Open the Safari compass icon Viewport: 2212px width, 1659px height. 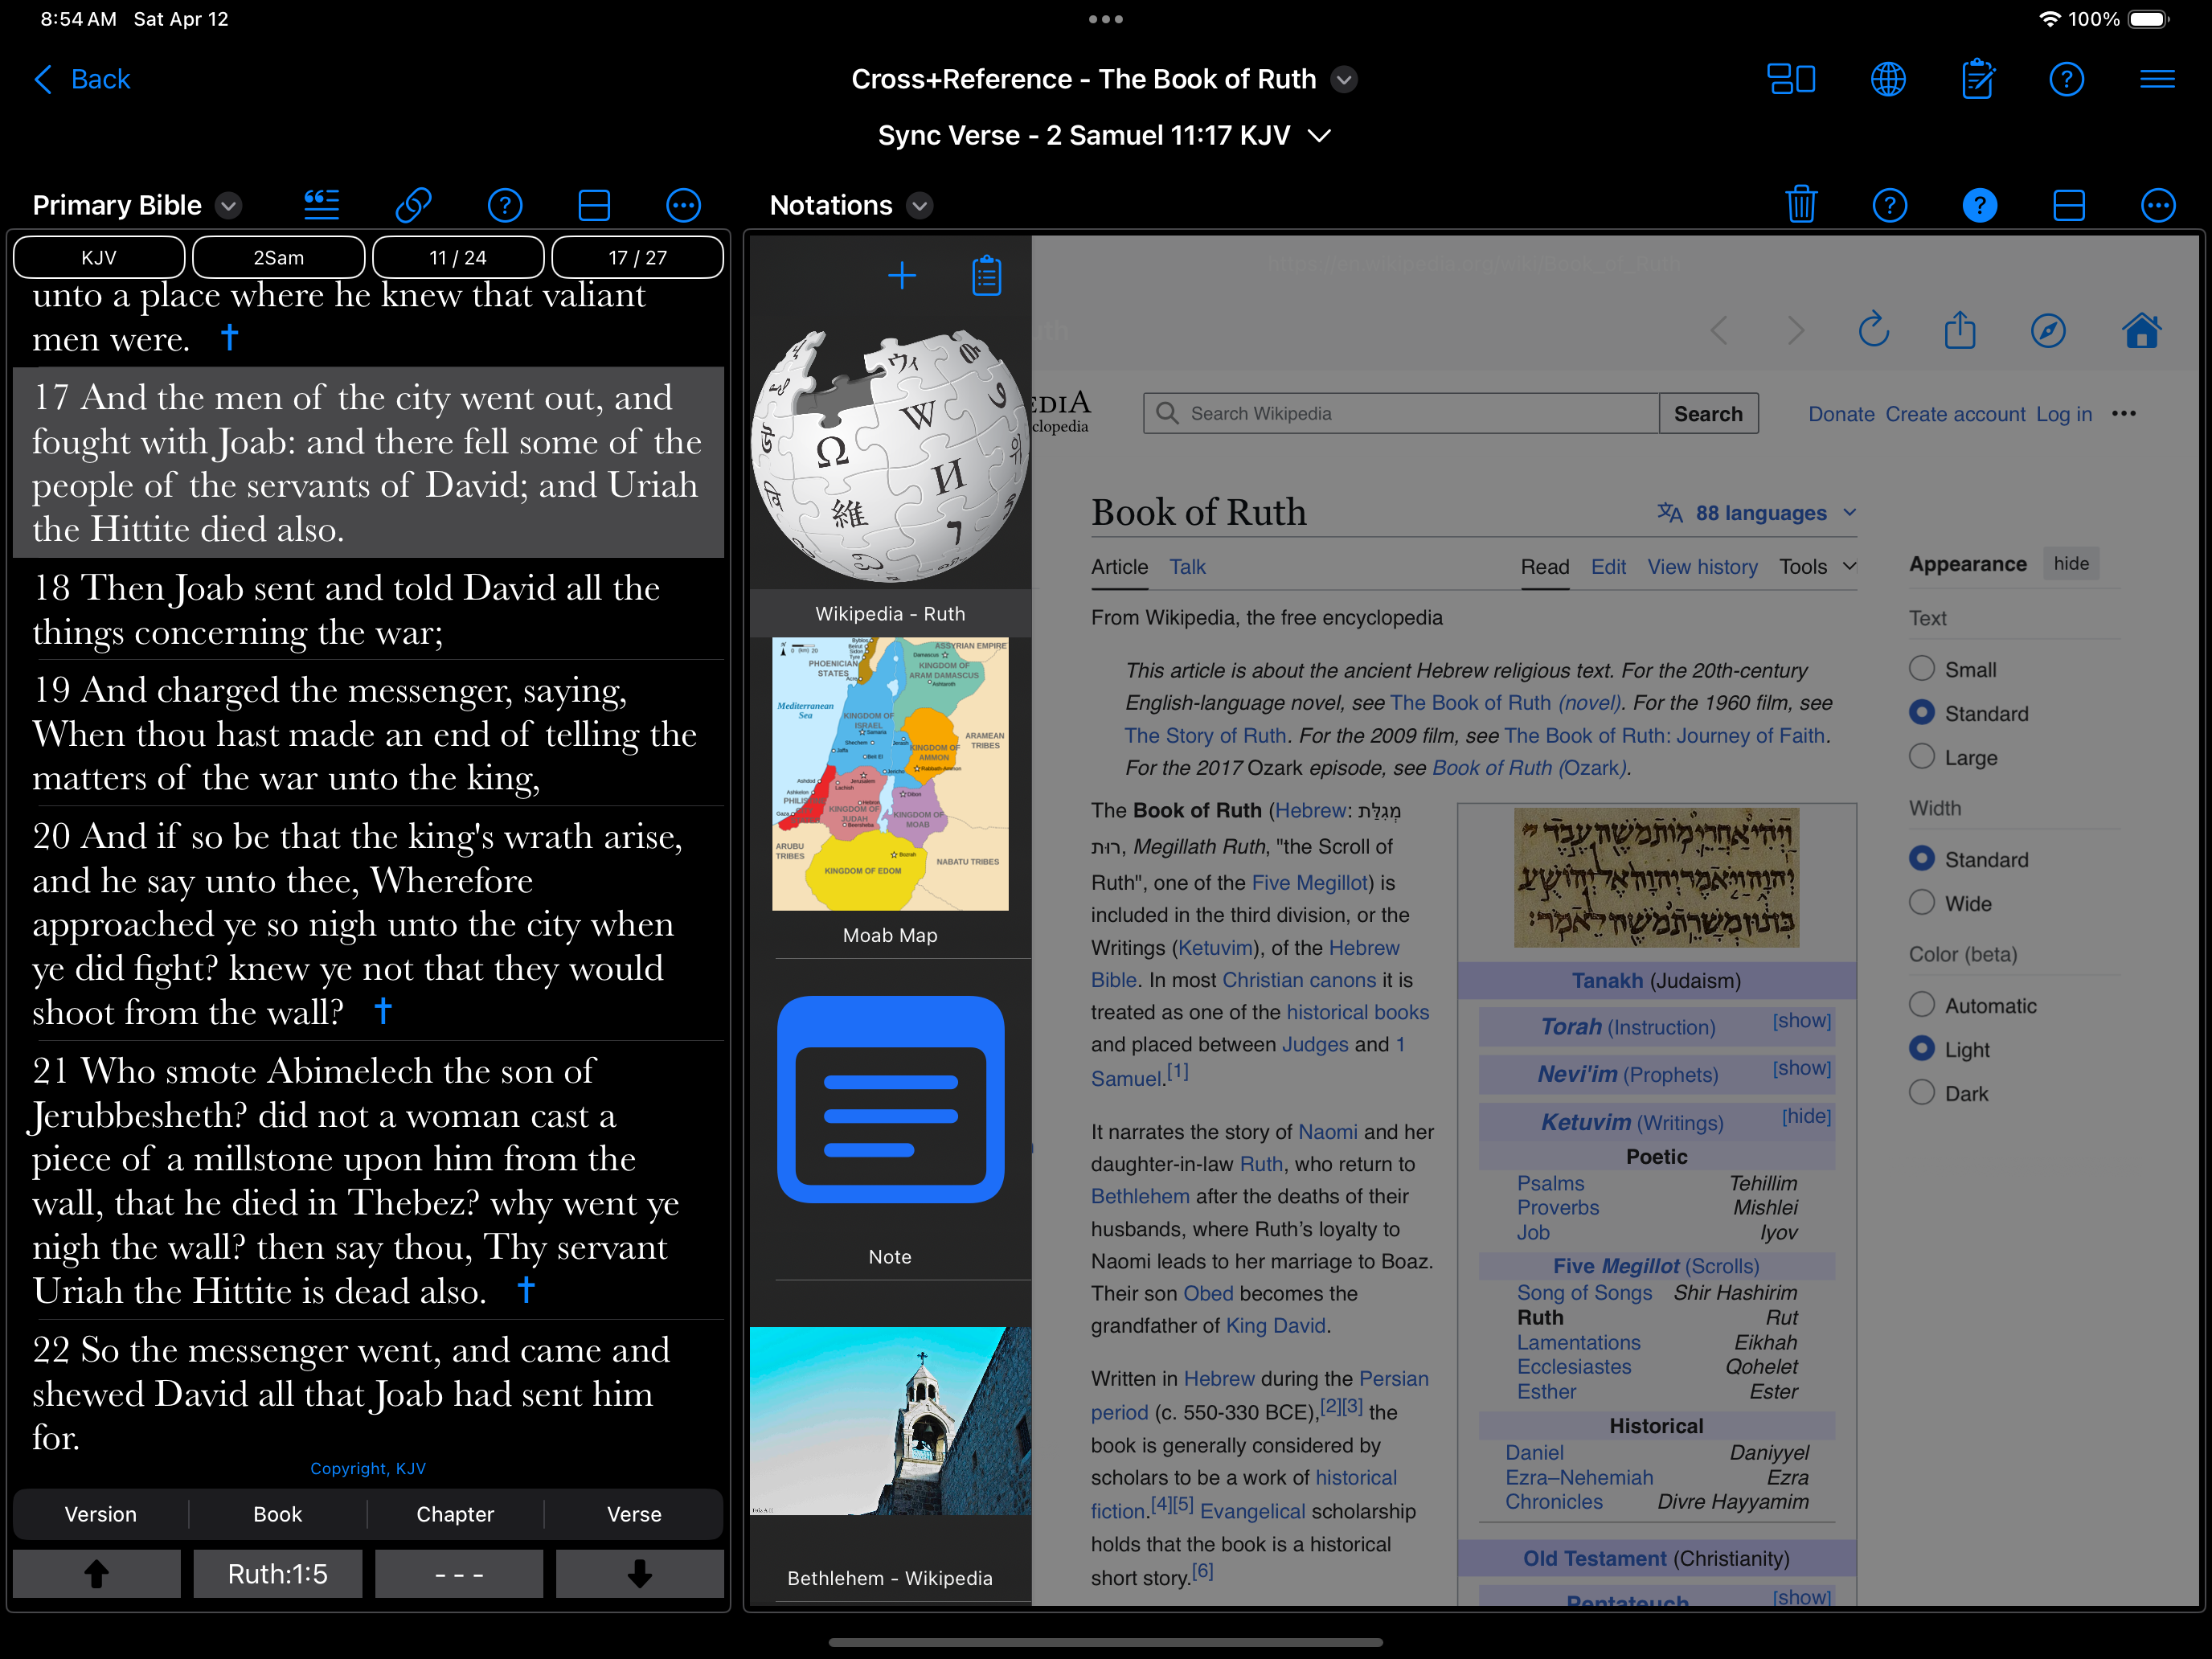point(2048,330)
